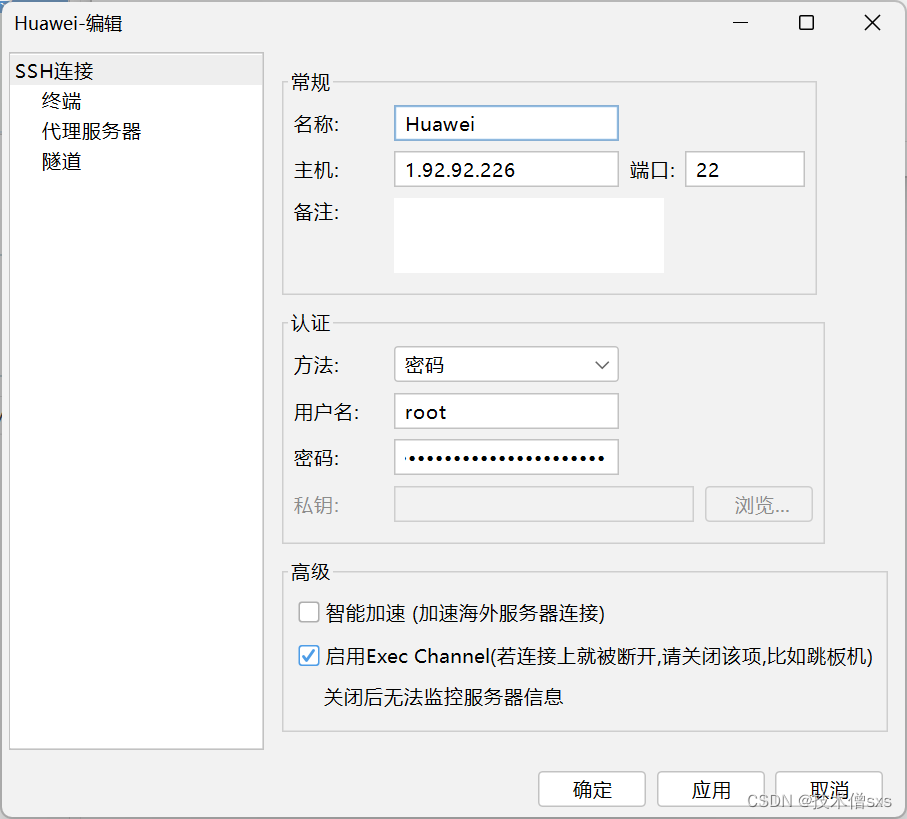907x819 pixels.
Task: Open the 方法 authentication dropdown
Action: pyautogui.click(x=506, y=364)
